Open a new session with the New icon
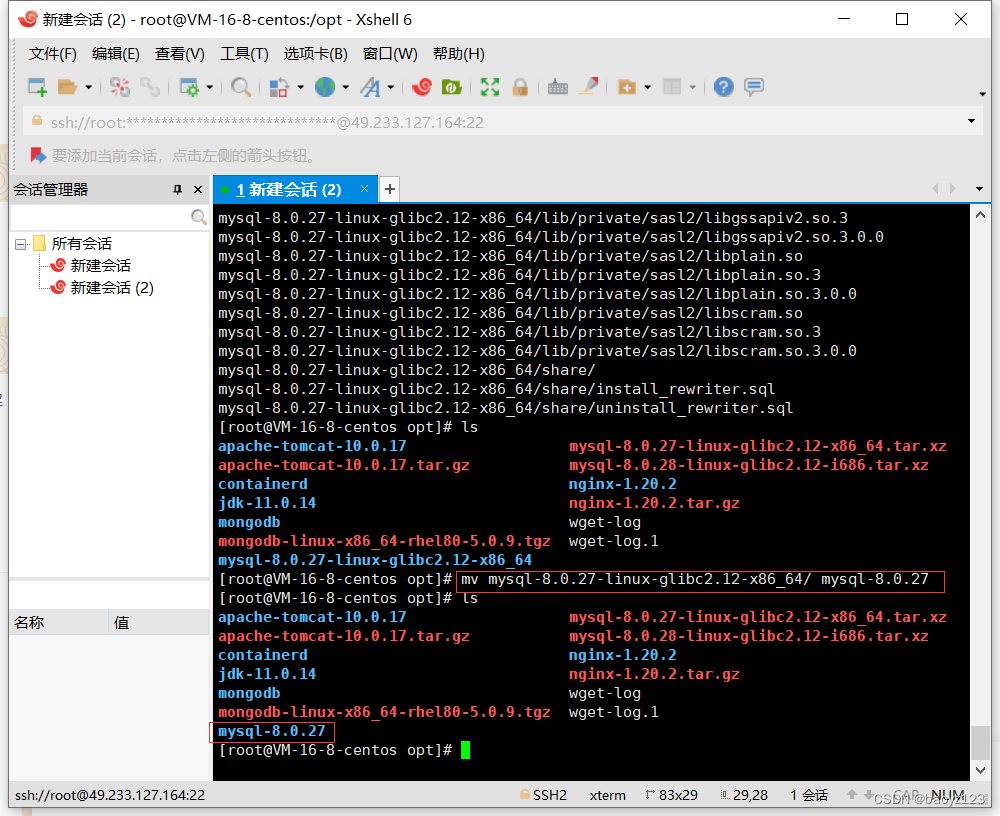This screenshot has height=816, width=1000. point(37,87)
